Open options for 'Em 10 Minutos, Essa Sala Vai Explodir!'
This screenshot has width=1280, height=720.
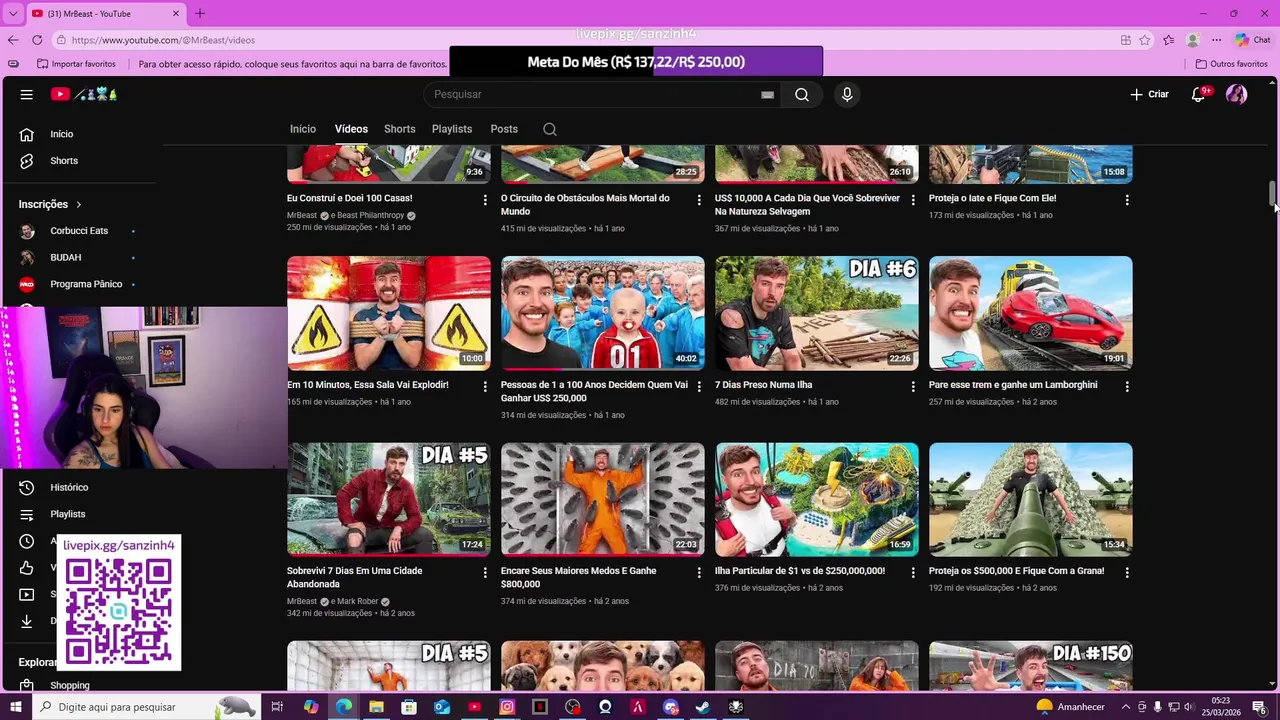[x=485, y=386]
